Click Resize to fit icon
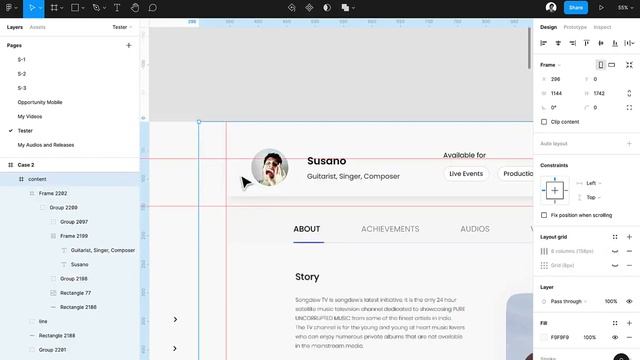640x360 pixels. (x=629, y=65)
